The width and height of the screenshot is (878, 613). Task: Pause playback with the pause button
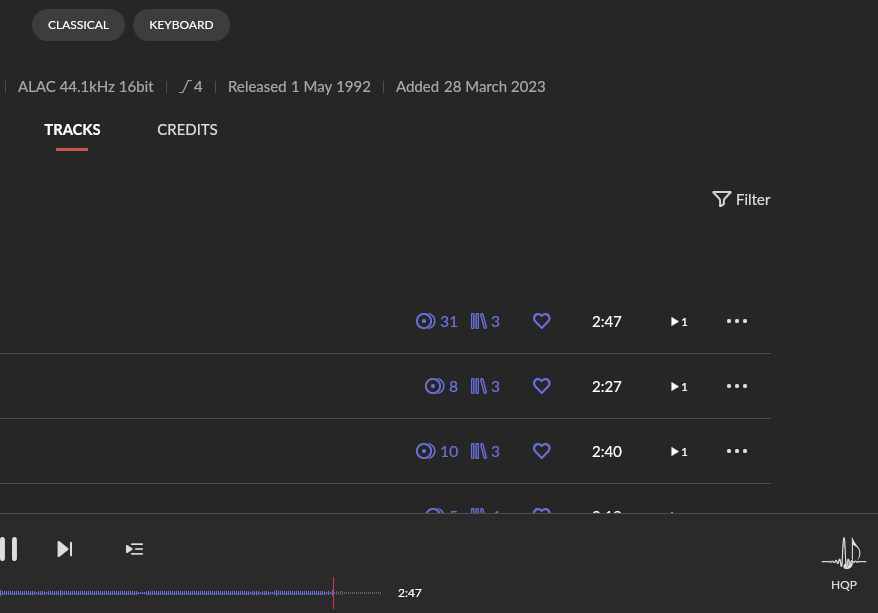point(9,549)
